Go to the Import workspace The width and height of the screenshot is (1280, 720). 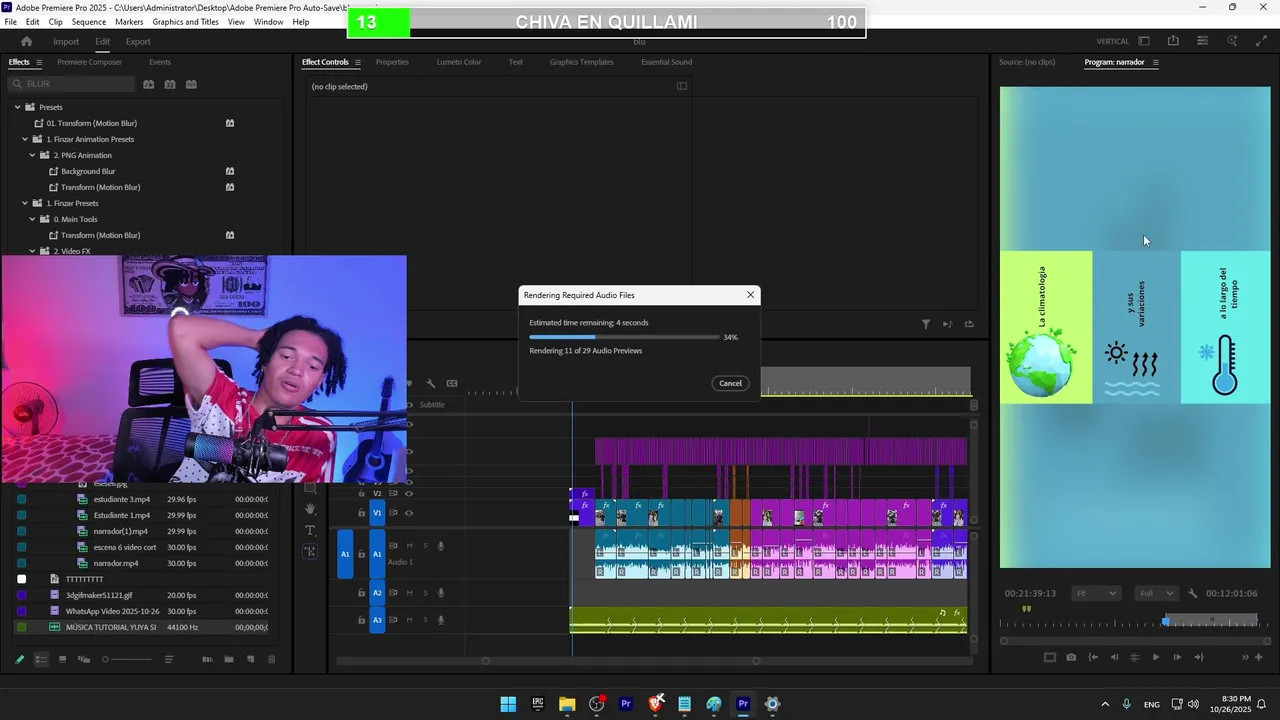pyautogui.click(x=66, y=41)
